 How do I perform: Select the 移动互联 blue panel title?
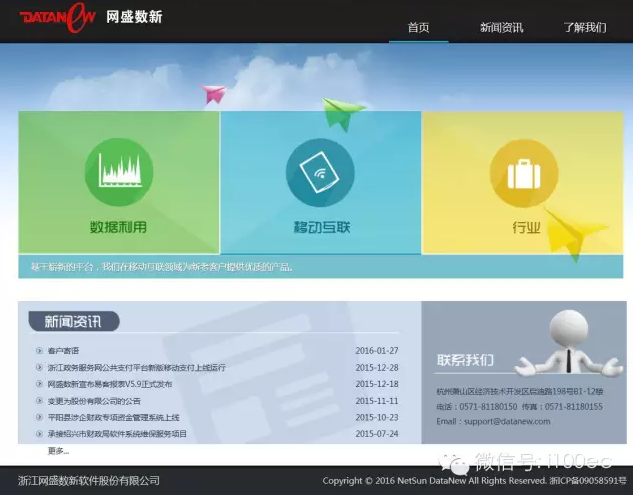[322, 227]
